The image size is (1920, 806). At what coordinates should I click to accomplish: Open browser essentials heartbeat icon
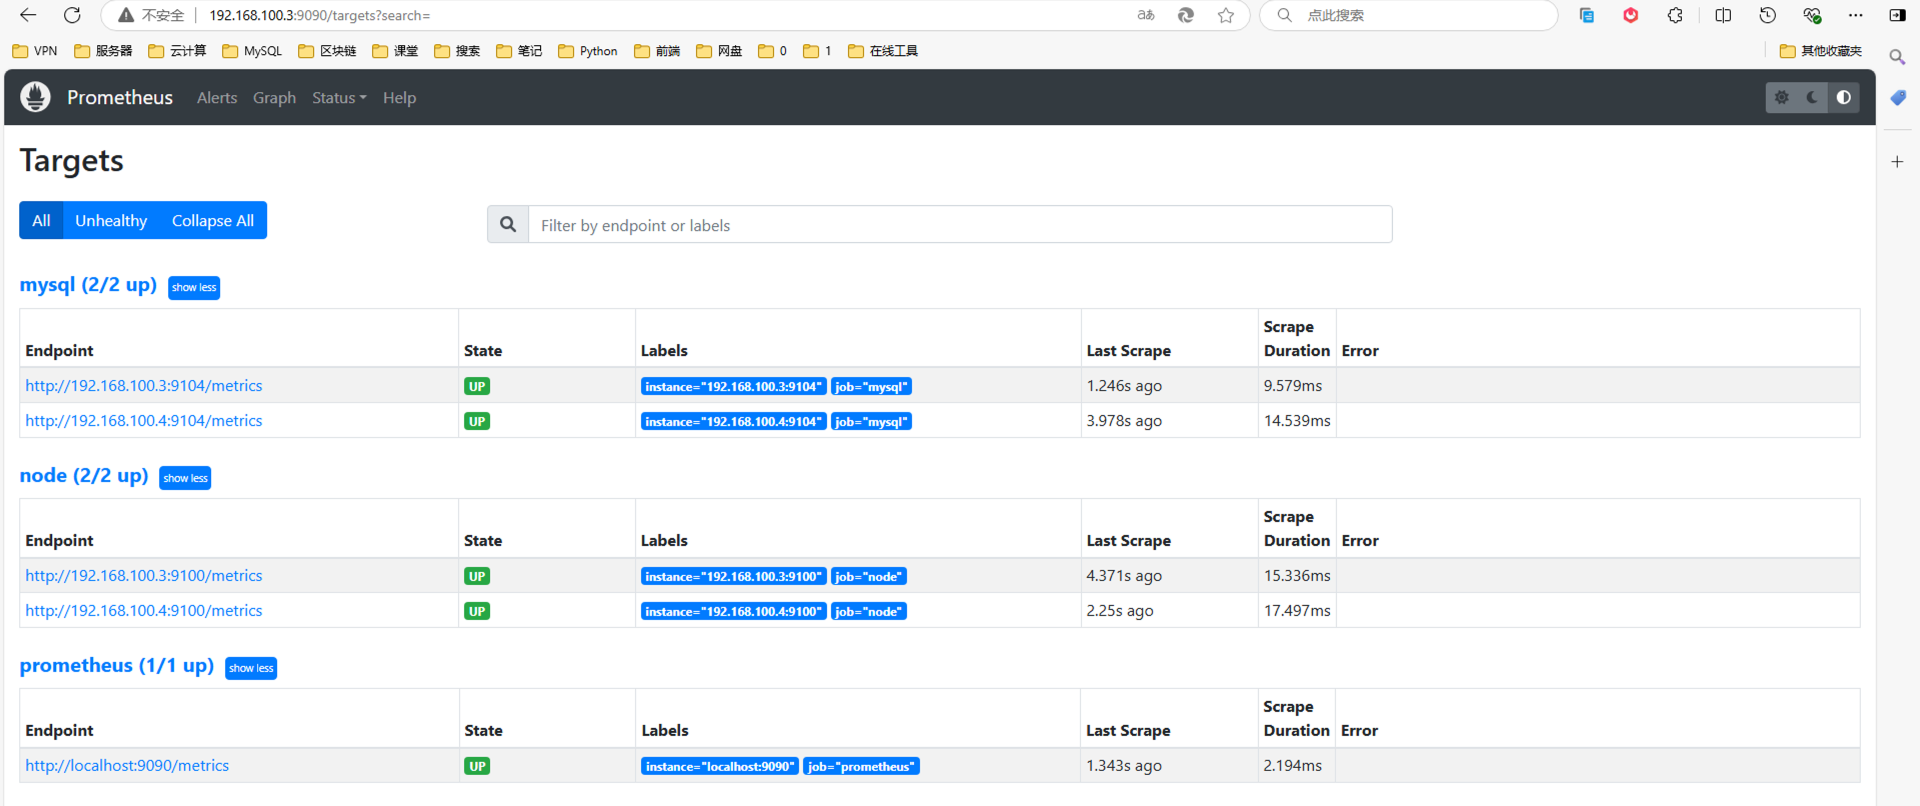coord(1812,15)
